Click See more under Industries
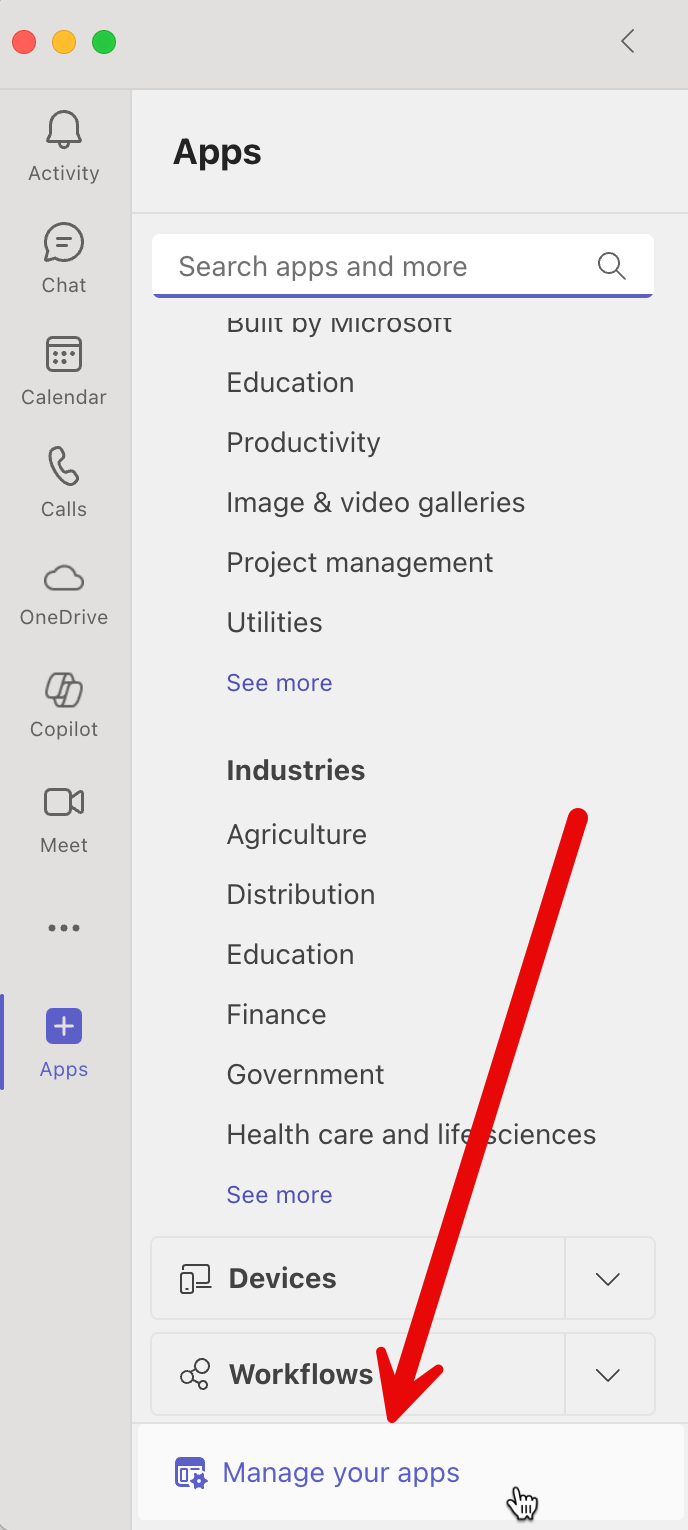The image size is (688, 1530). (x=279, y=1194)
